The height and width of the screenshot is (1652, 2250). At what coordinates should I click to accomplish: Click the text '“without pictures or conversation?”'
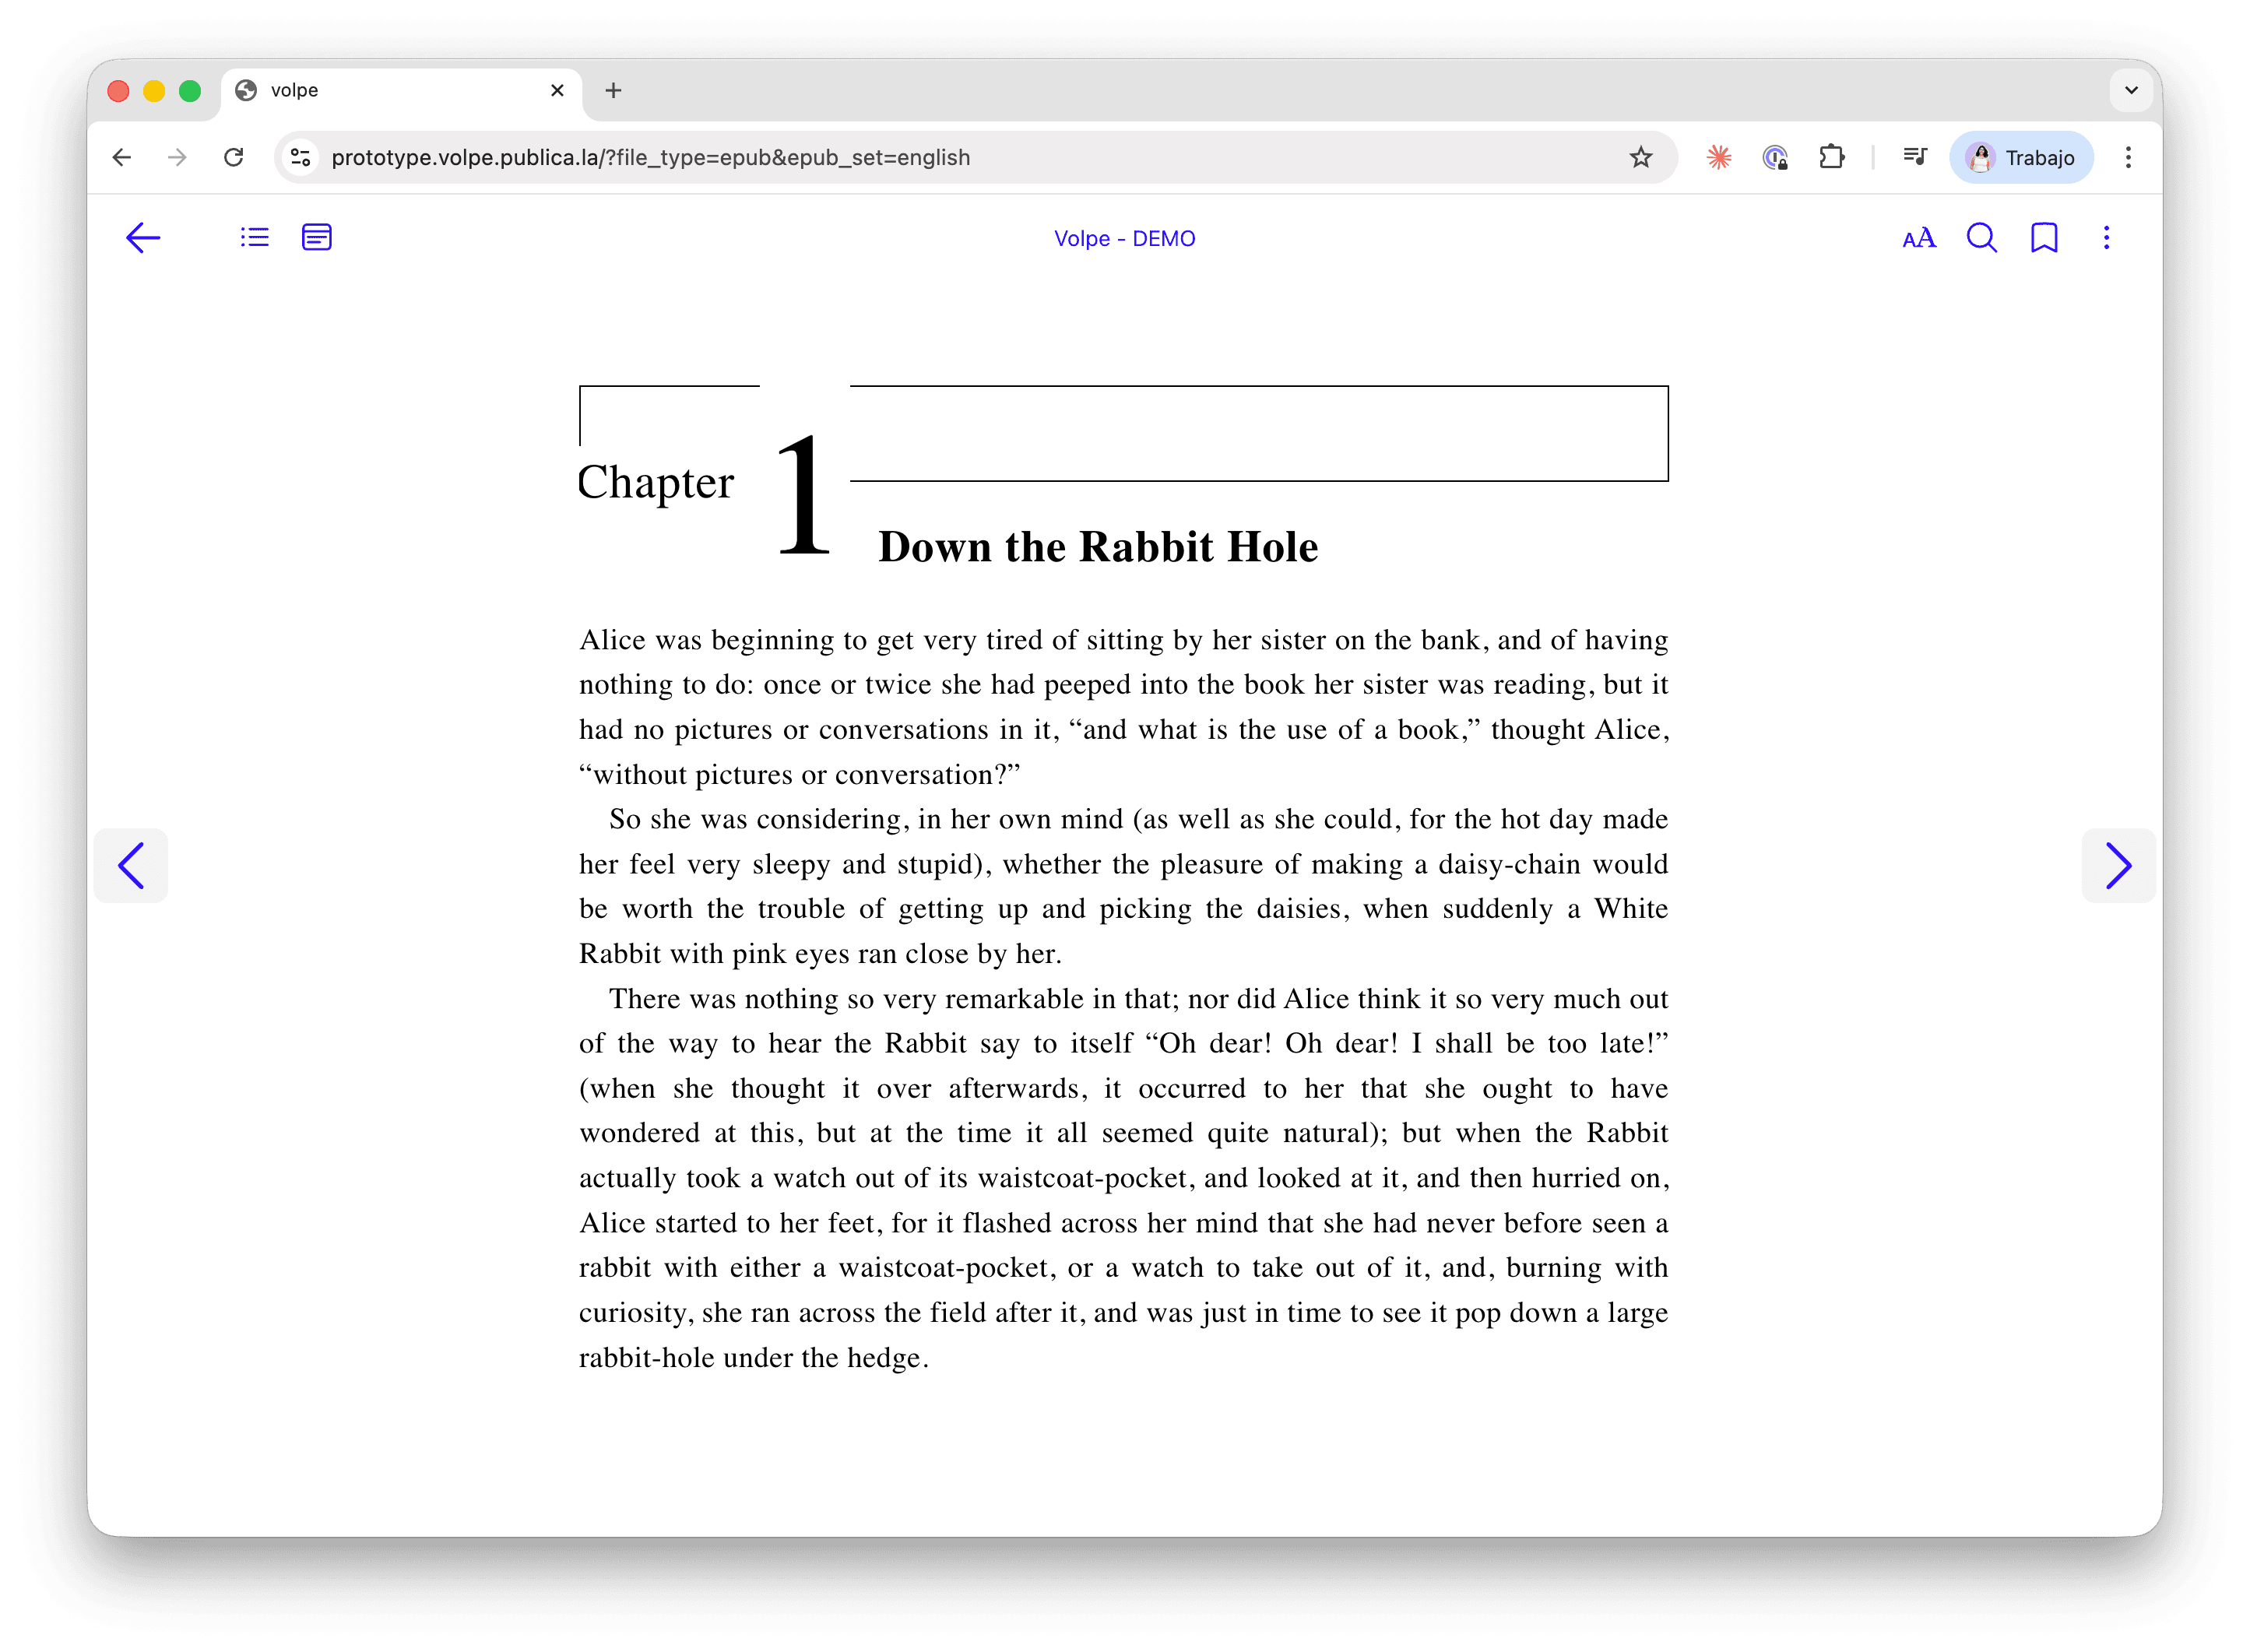click(x=800, y=774)
